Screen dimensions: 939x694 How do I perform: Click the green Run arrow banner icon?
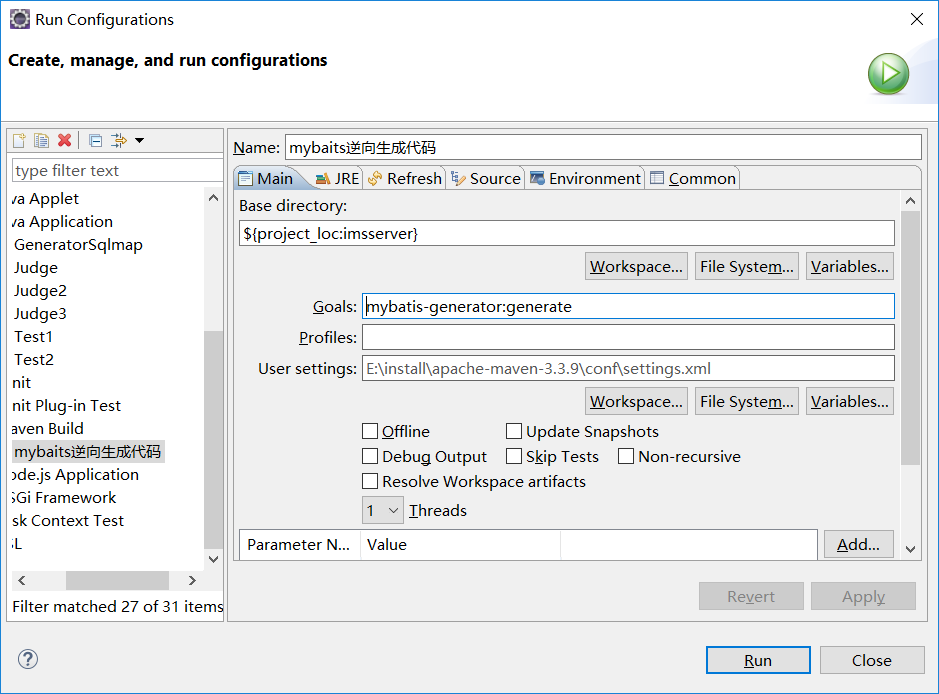[888, 74]
